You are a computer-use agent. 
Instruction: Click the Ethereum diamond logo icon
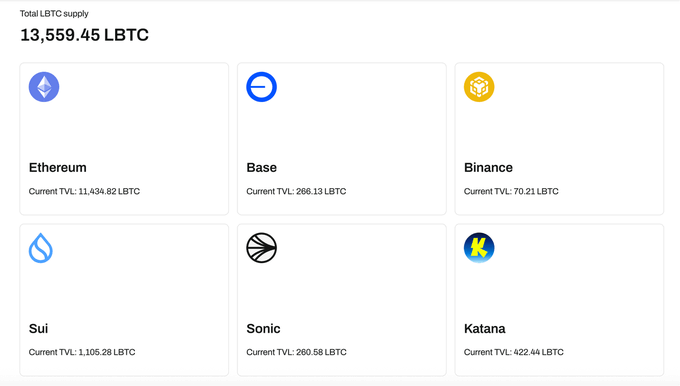pos(44,87)
